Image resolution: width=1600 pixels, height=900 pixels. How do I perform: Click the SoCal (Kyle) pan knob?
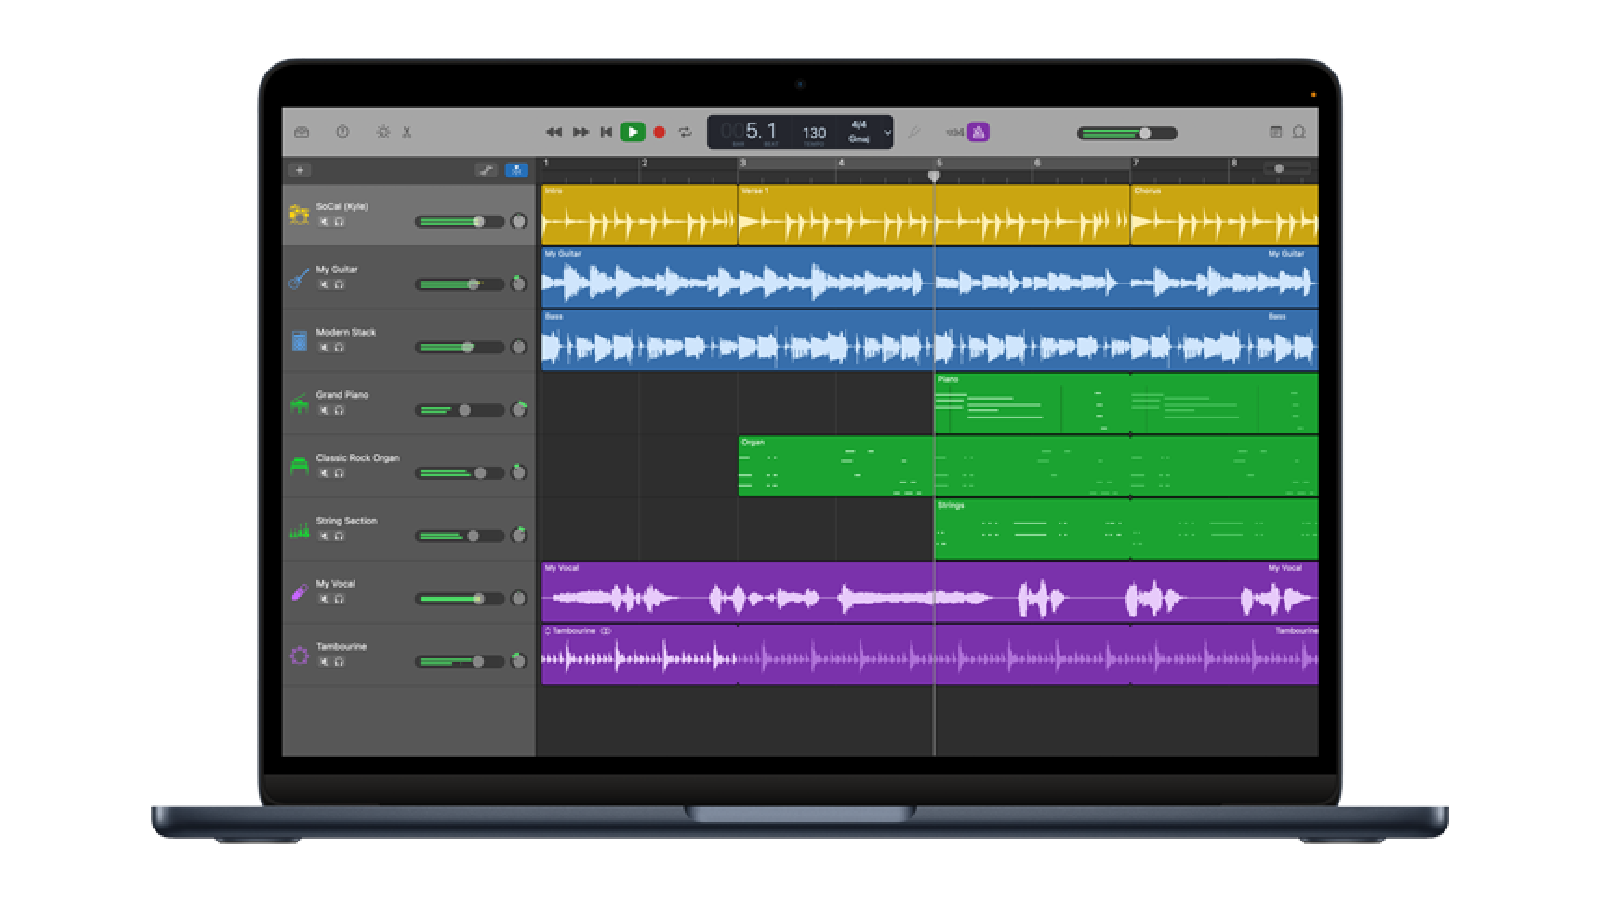click(519, 222)
